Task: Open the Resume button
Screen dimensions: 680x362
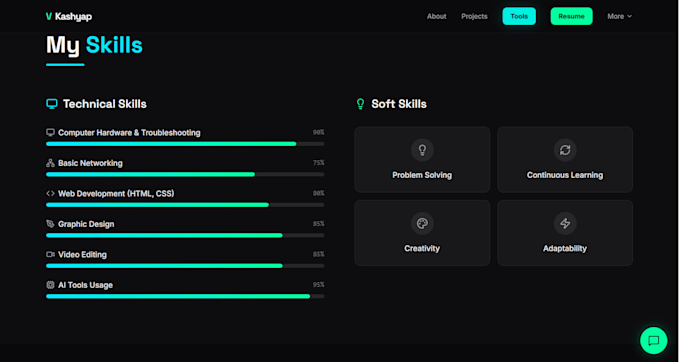Action: (x=571, y=16)
